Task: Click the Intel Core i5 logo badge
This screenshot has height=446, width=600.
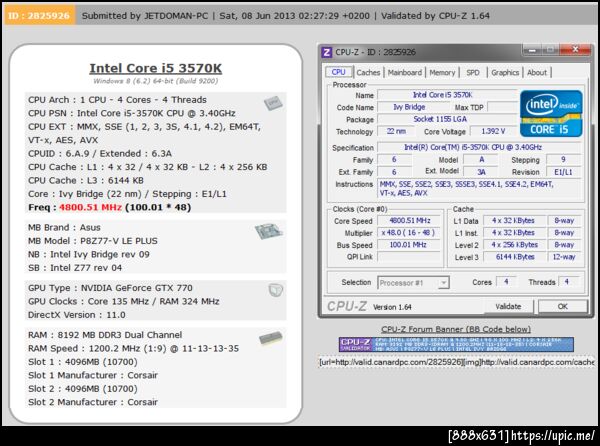Action: pos(551,114)
